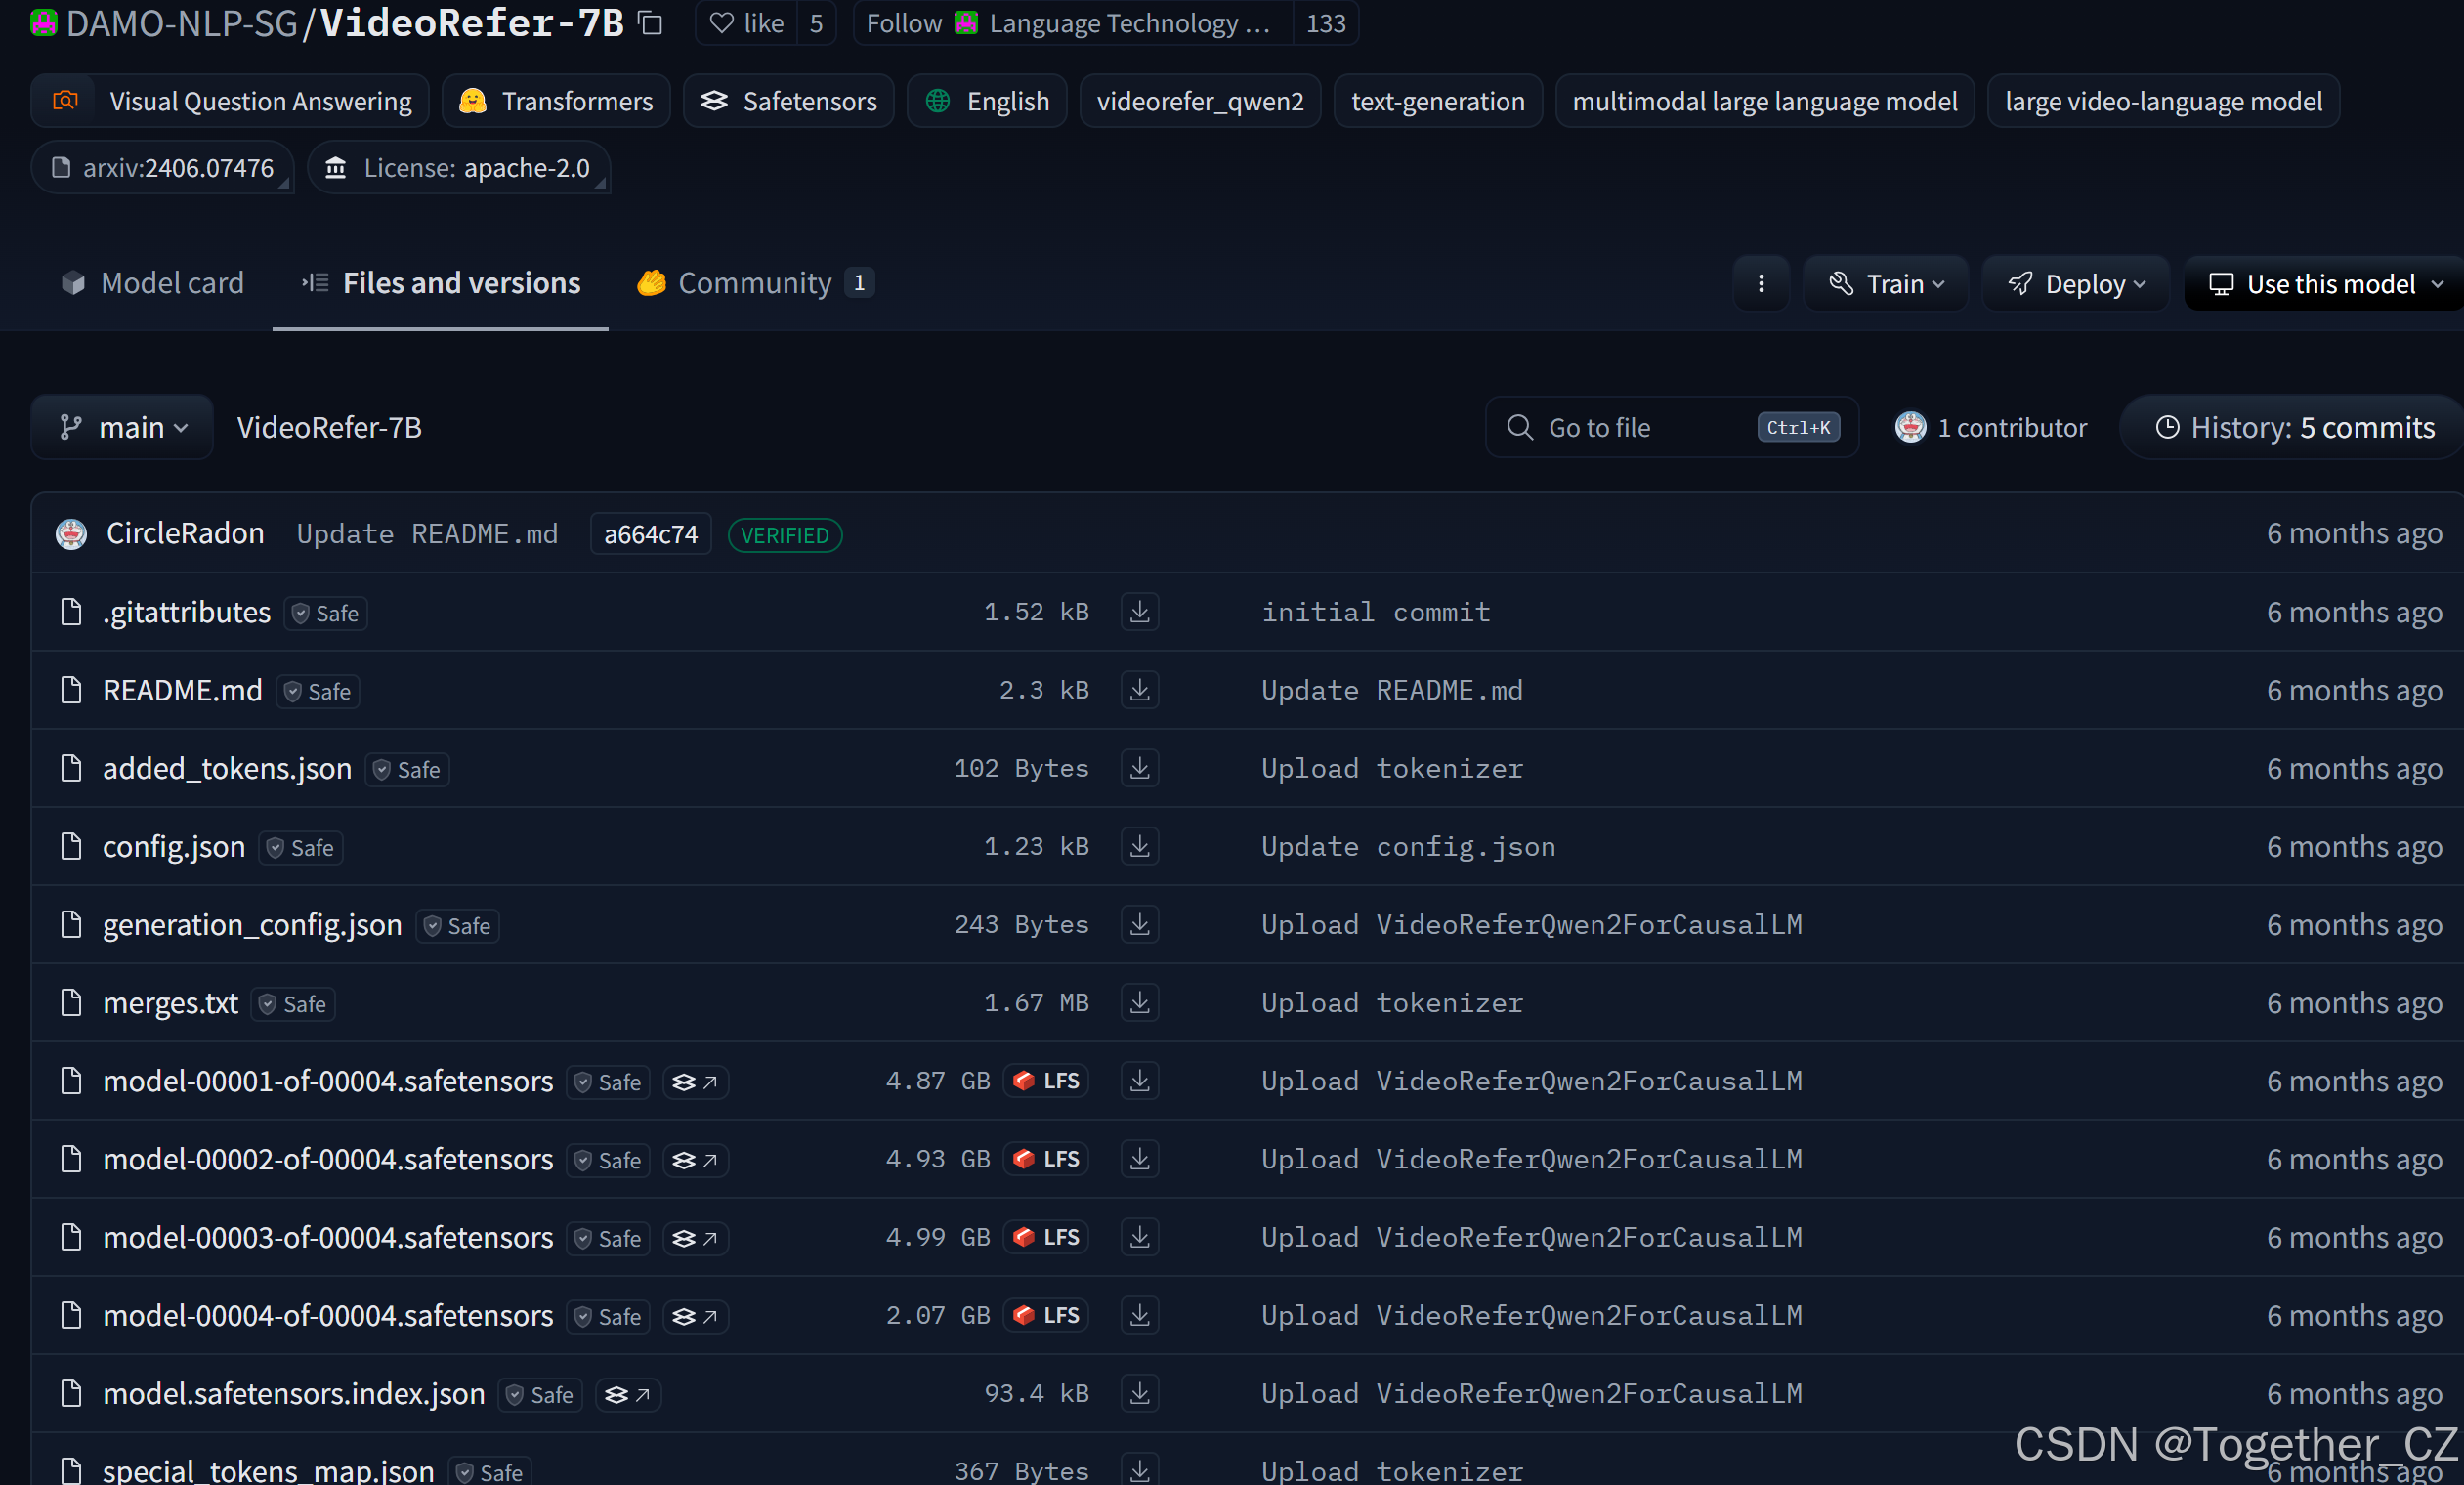Open the Deploy dropdown
Viewport: 2464px width, 1485px height.
tap(2075, 284)
